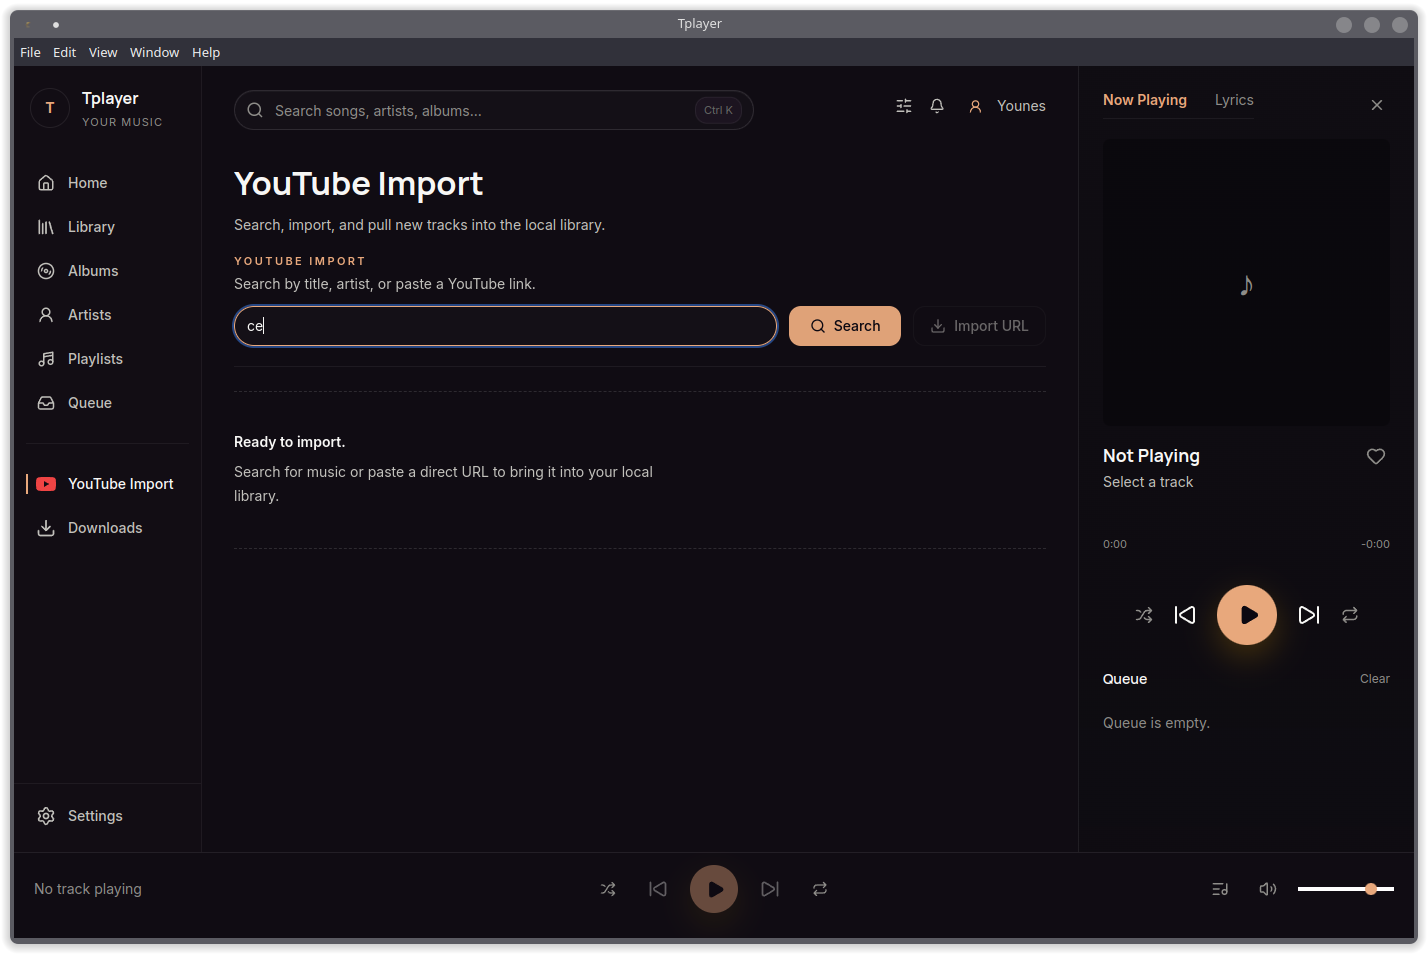Toggle shuffle in bottom player bar

pyautogui.click(x=608, y=889)
